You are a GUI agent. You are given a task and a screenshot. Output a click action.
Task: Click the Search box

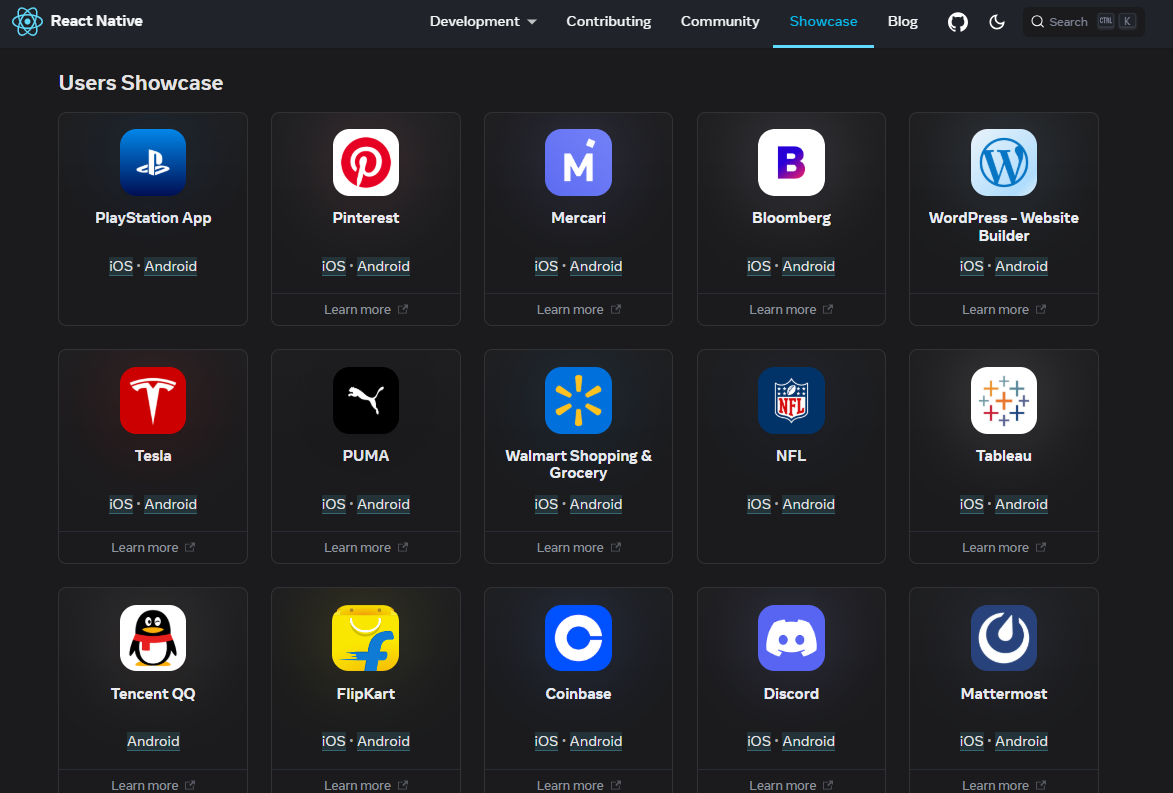click(x=1083, y=22)
